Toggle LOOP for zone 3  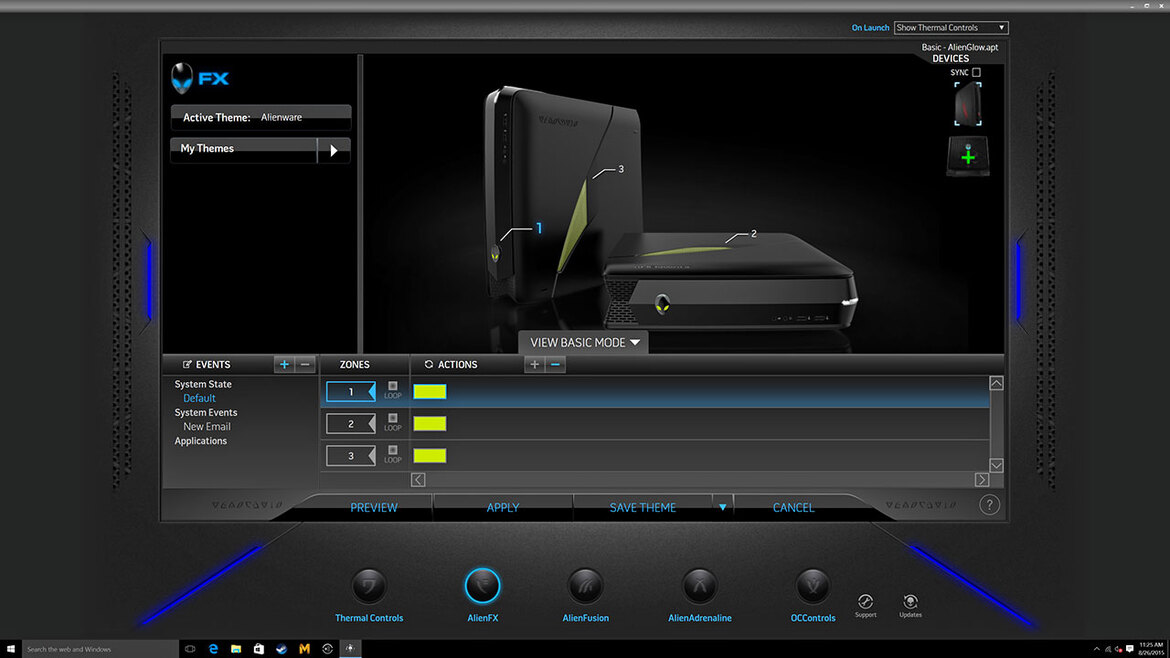coord(392,451)
